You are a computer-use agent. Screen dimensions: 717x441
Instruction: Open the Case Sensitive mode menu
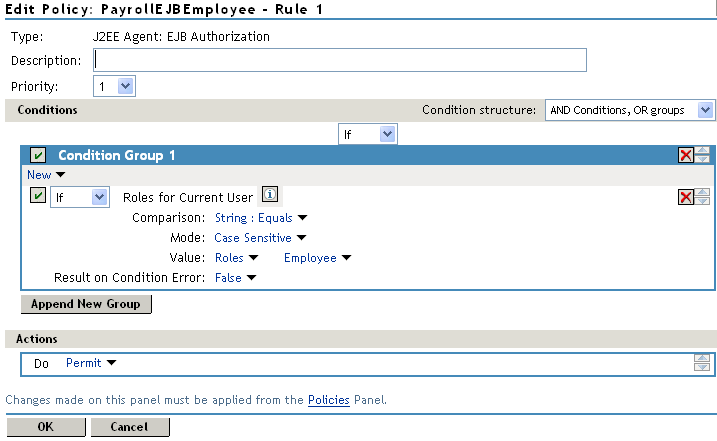(x=260, y=238)
